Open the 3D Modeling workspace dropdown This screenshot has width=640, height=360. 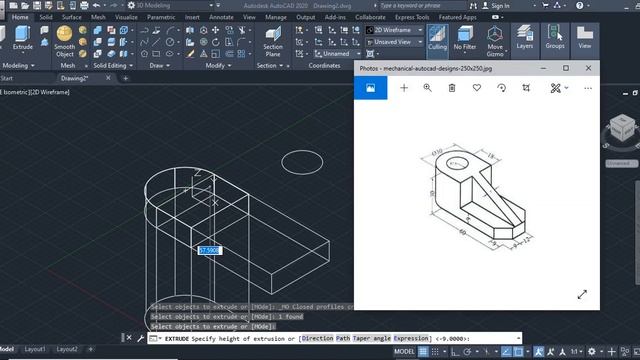click(x=171, y=5)
